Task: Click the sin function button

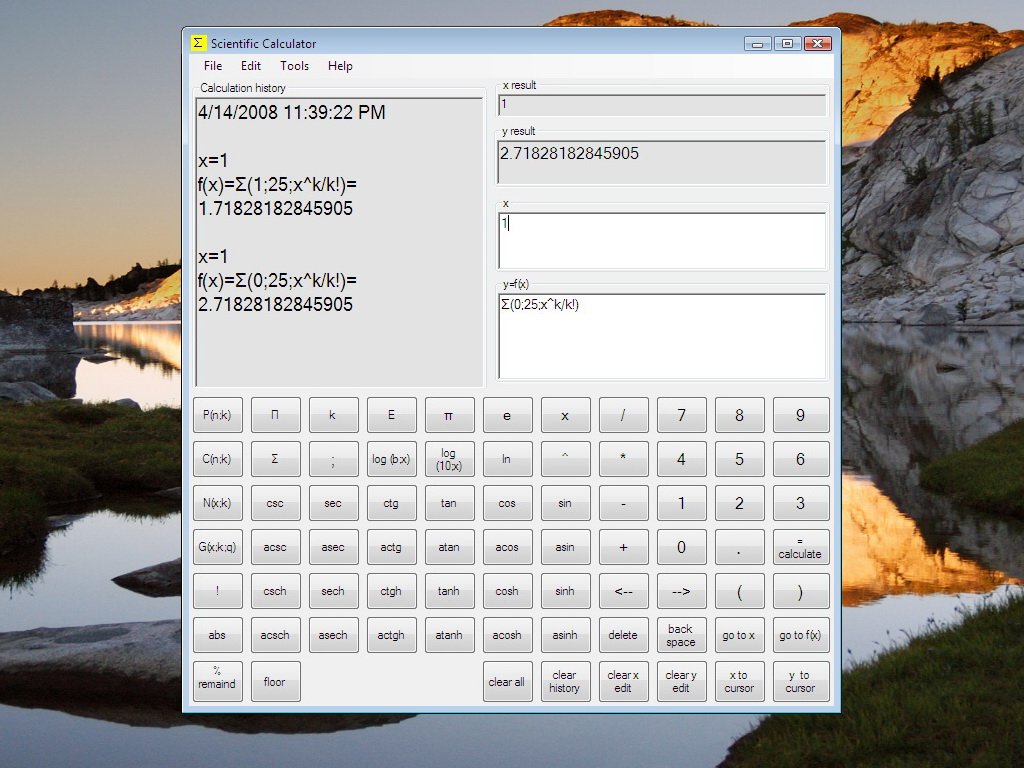Action: pyautogui.click(x=565, y=503)
